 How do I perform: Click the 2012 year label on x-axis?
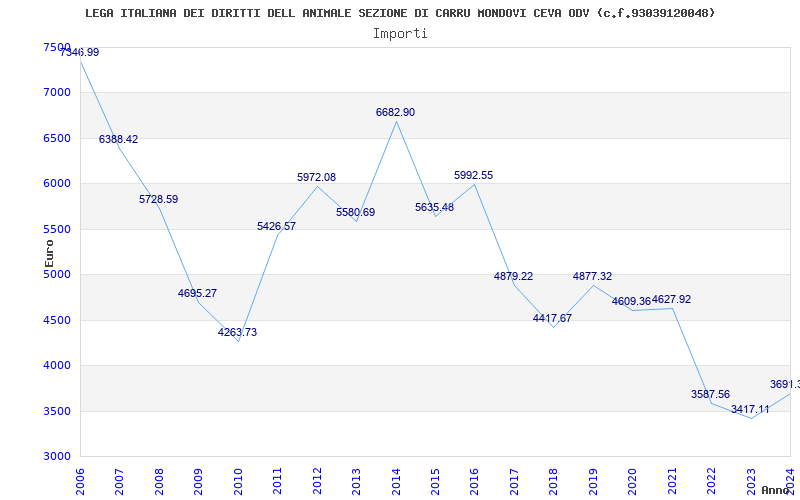click(x=317, y=483)
